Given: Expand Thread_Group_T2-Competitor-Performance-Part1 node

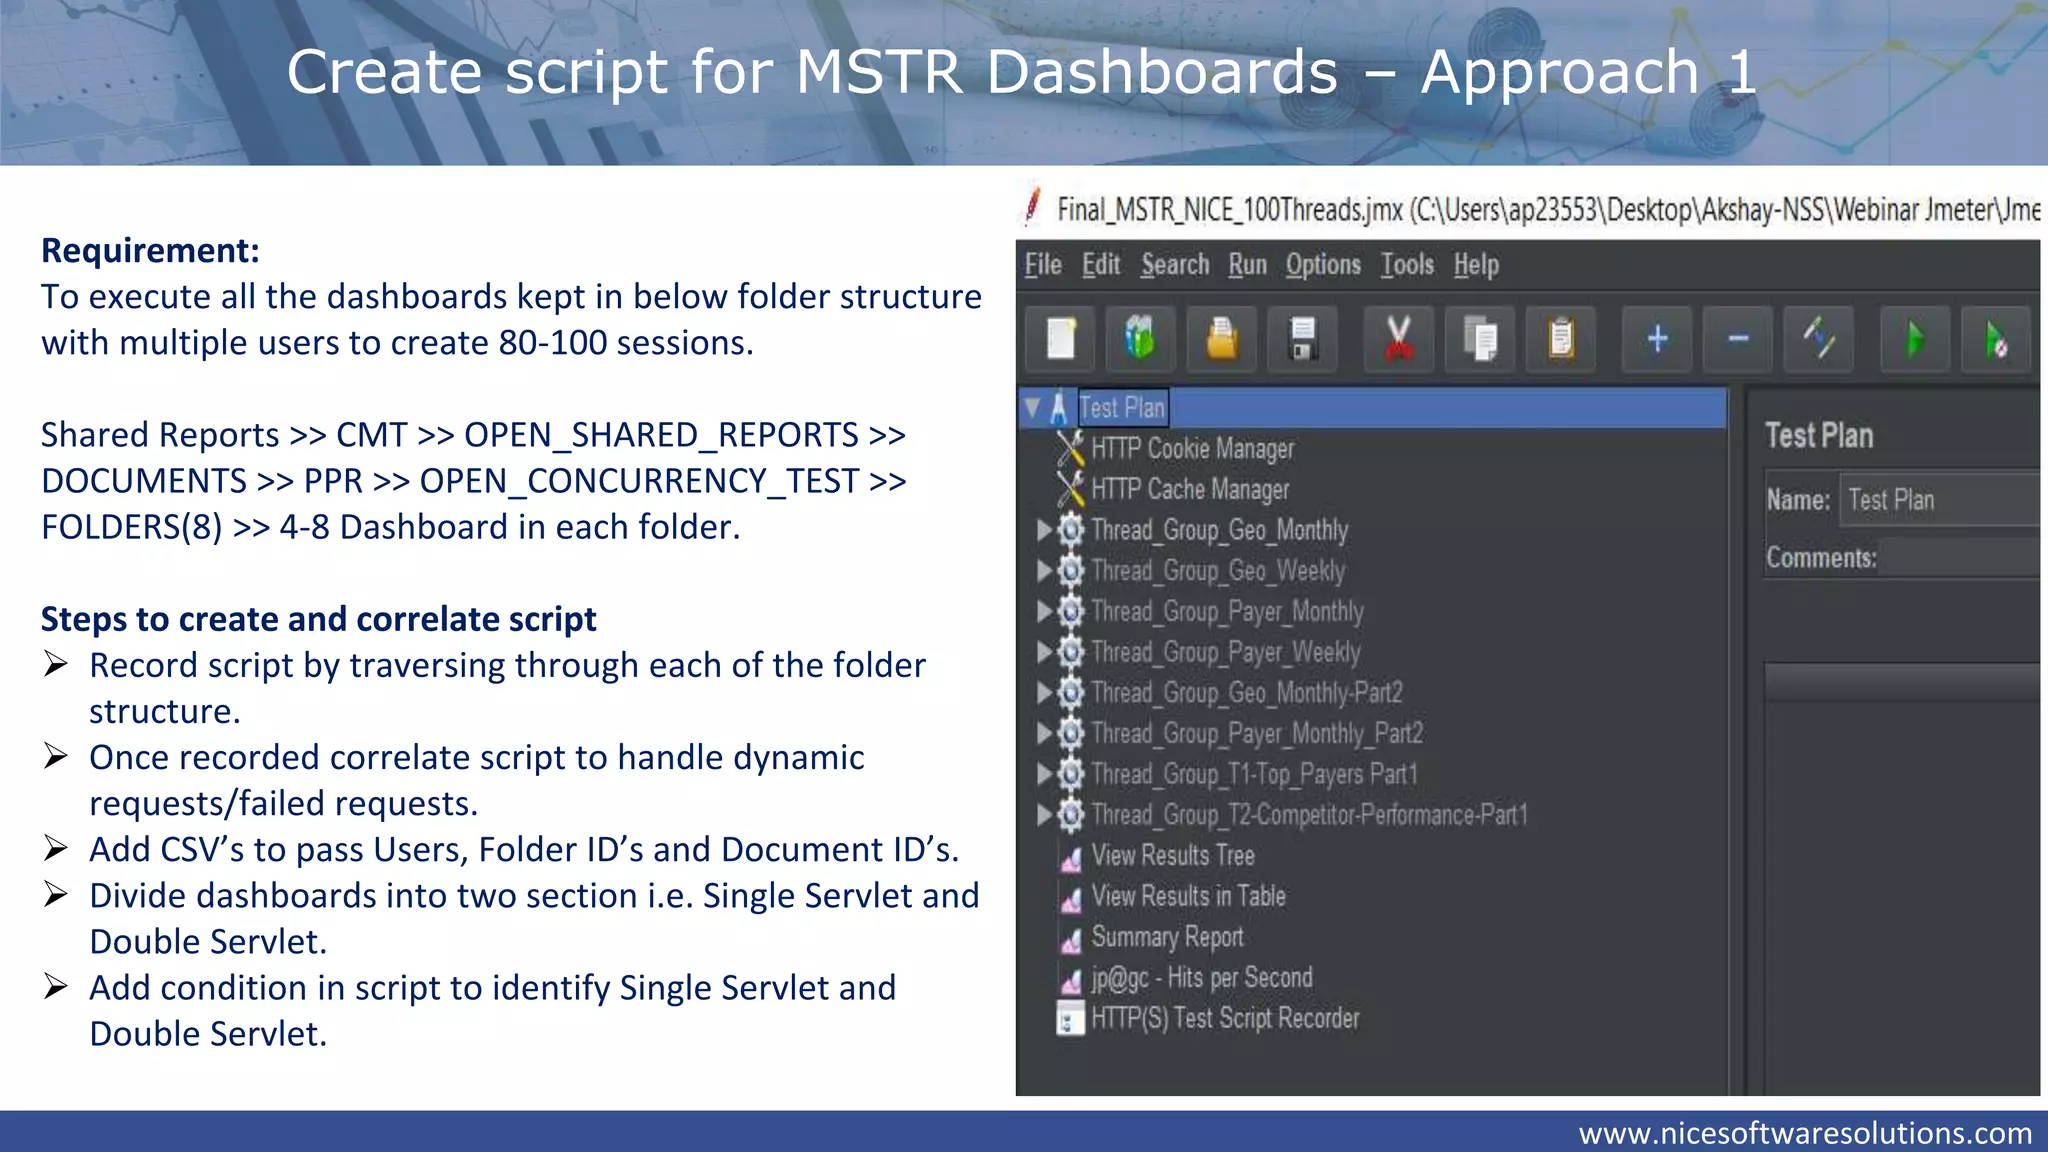Looking at the screenshot, I should click(x=1044, y=815).
